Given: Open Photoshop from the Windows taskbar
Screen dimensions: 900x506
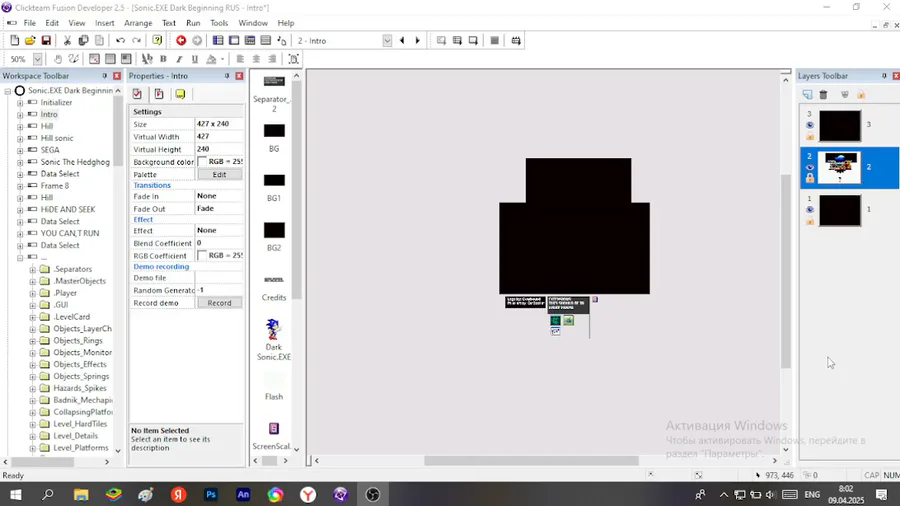Looking at the screenshot, I should coord(211,494).
